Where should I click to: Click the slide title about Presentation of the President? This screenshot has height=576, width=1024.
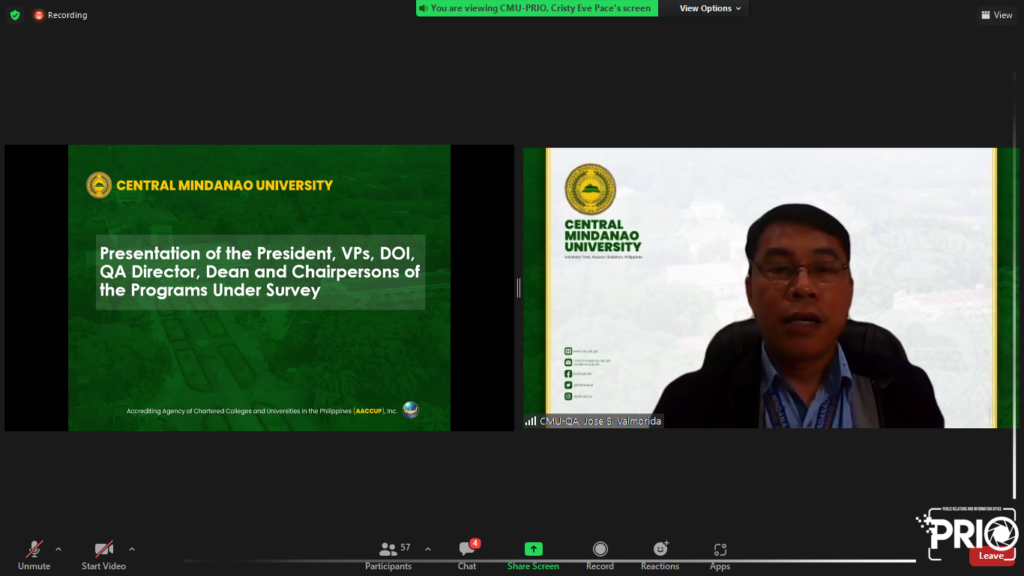point(259,272)
